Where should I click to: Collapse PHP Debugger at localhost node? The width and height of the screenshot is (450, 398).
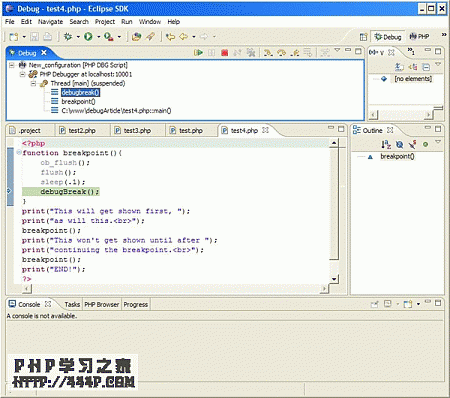(x=22, y=74)
